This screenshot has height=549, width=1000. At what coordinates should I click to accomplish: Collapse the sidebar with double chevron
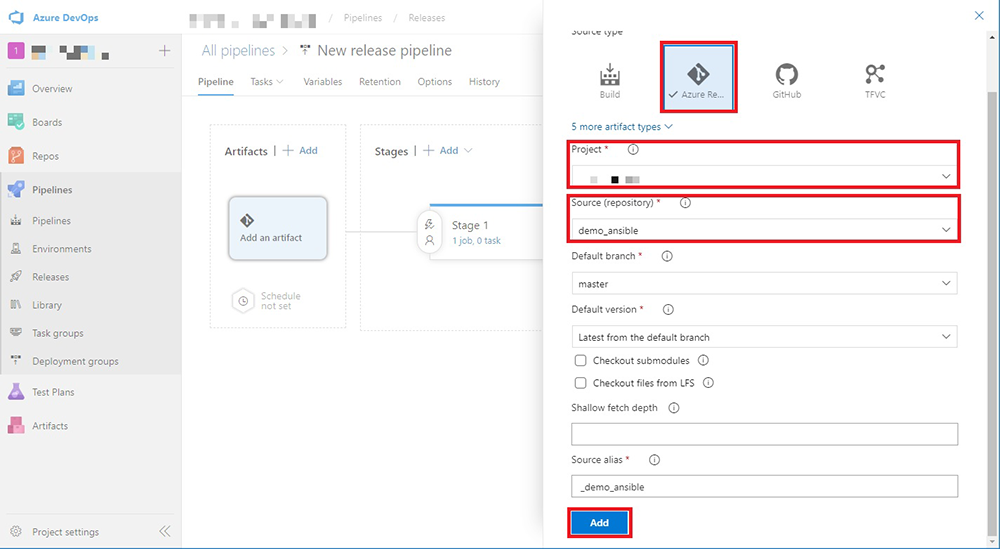pyautogui.click(x=165, y=532)
